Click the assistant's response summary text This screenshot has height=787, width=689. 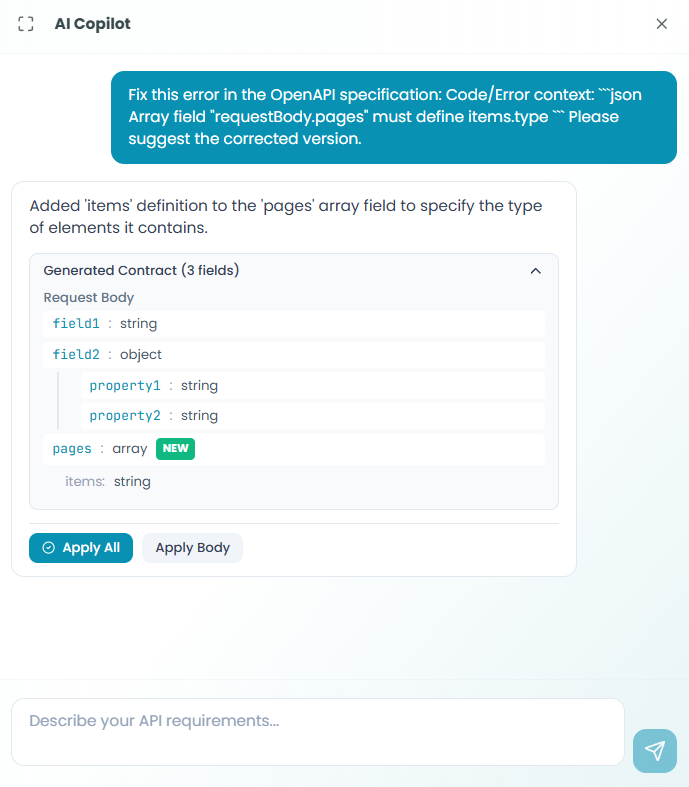pos(285,217)
